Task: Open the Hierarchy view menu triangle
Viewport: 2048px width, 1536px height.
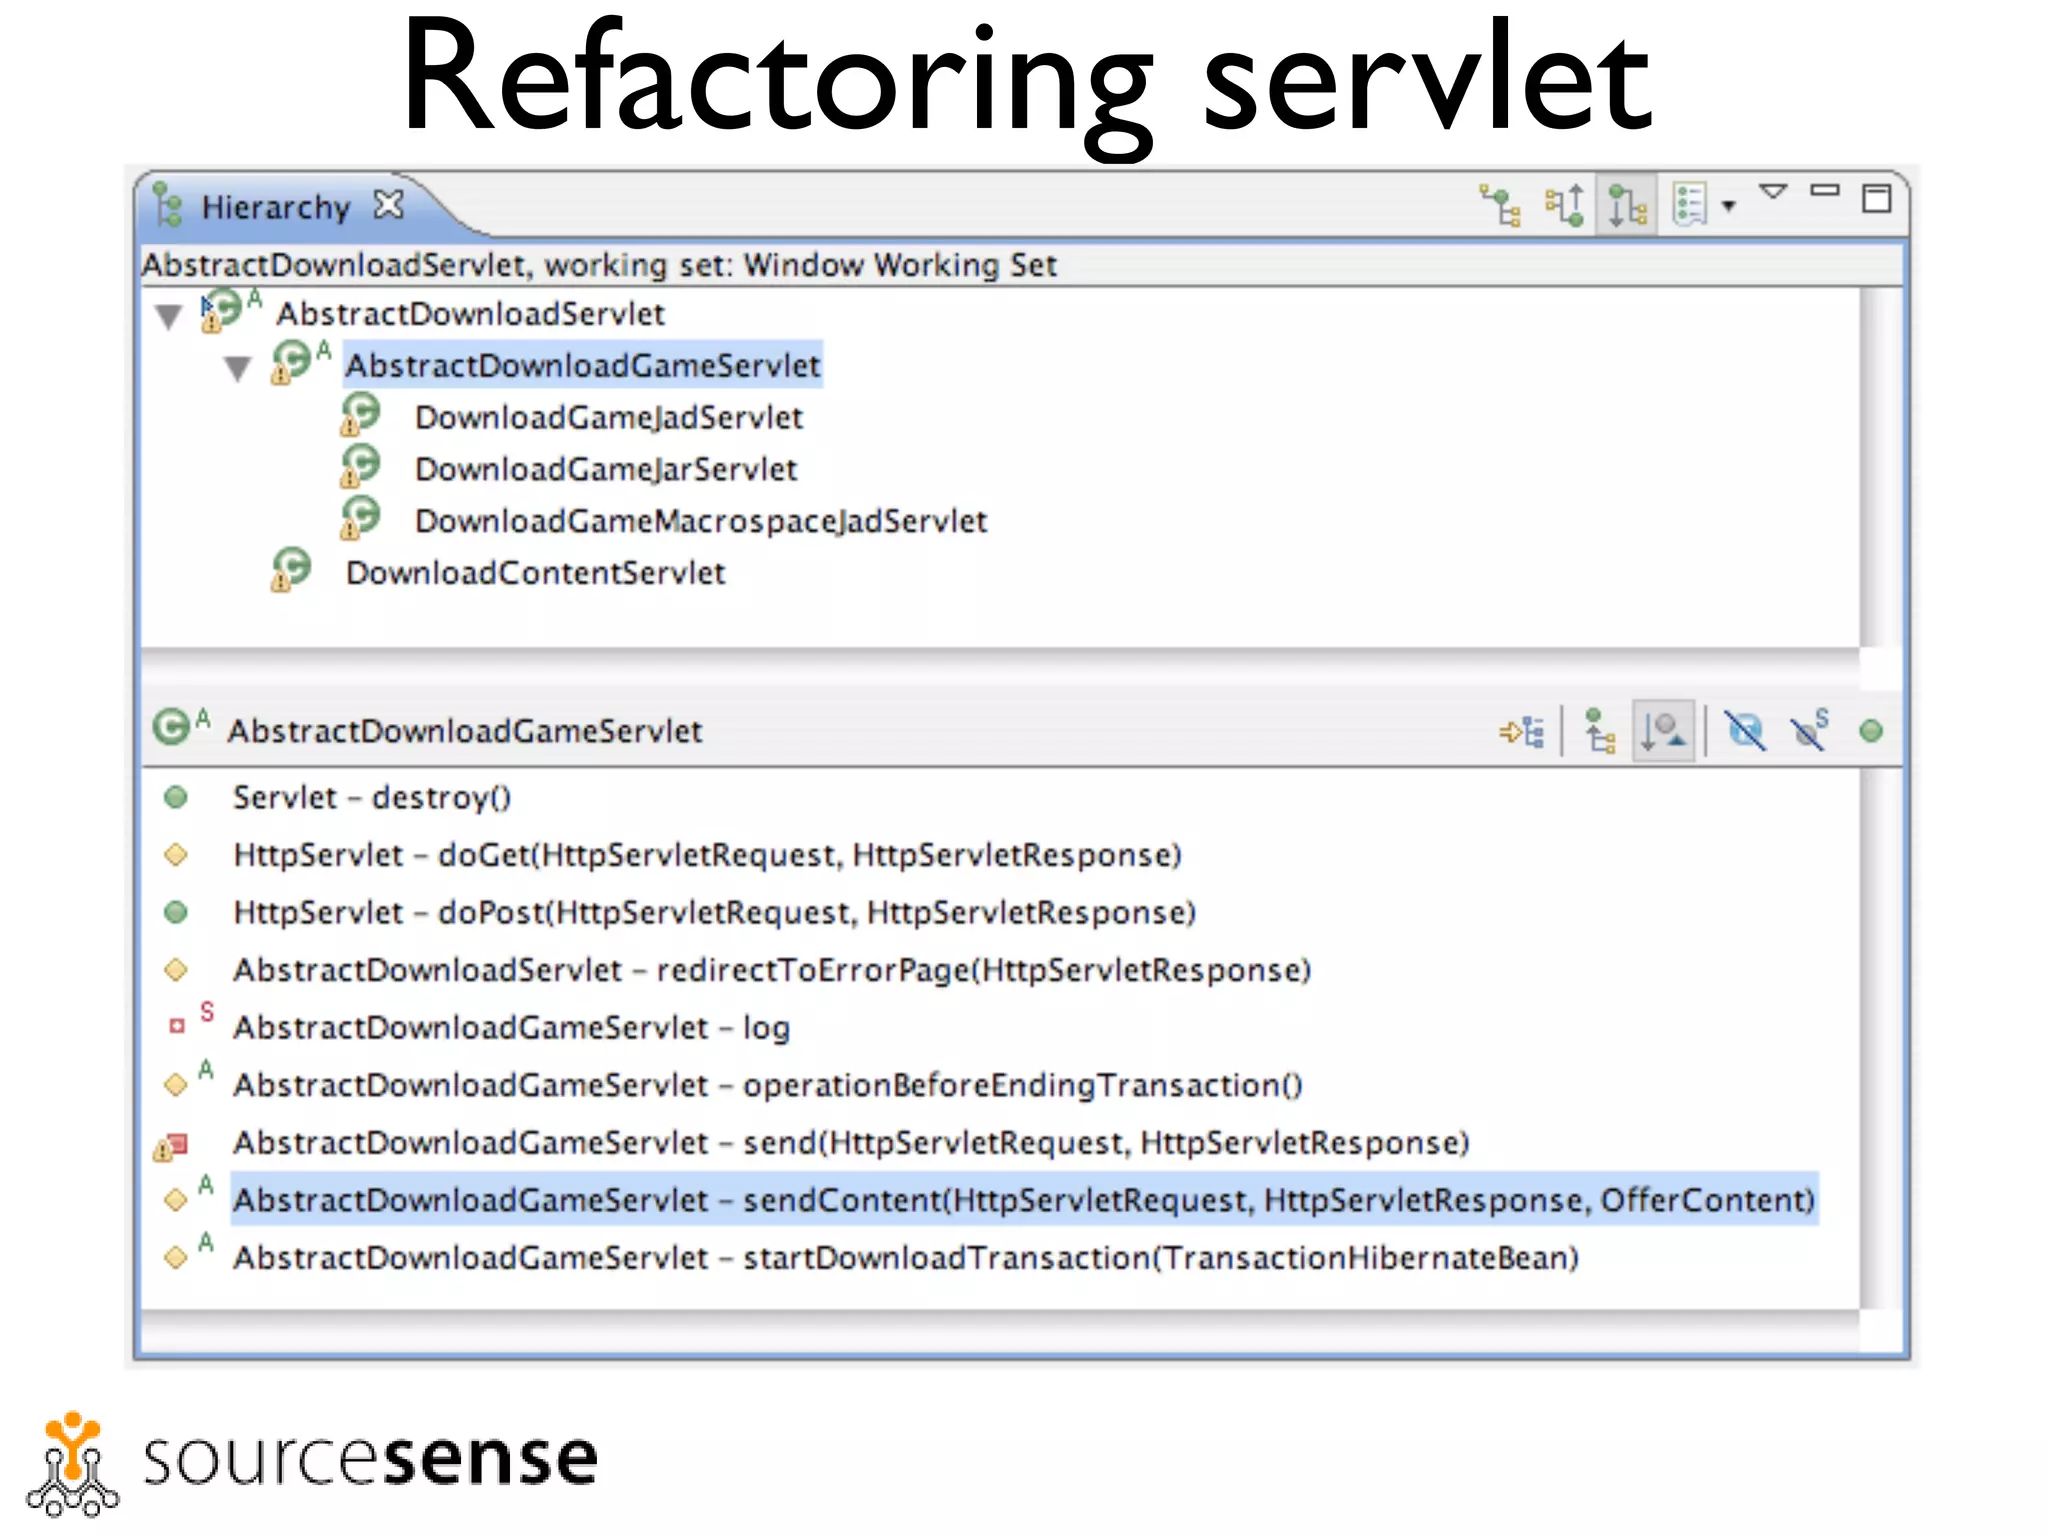Action: coord(1773,192)
